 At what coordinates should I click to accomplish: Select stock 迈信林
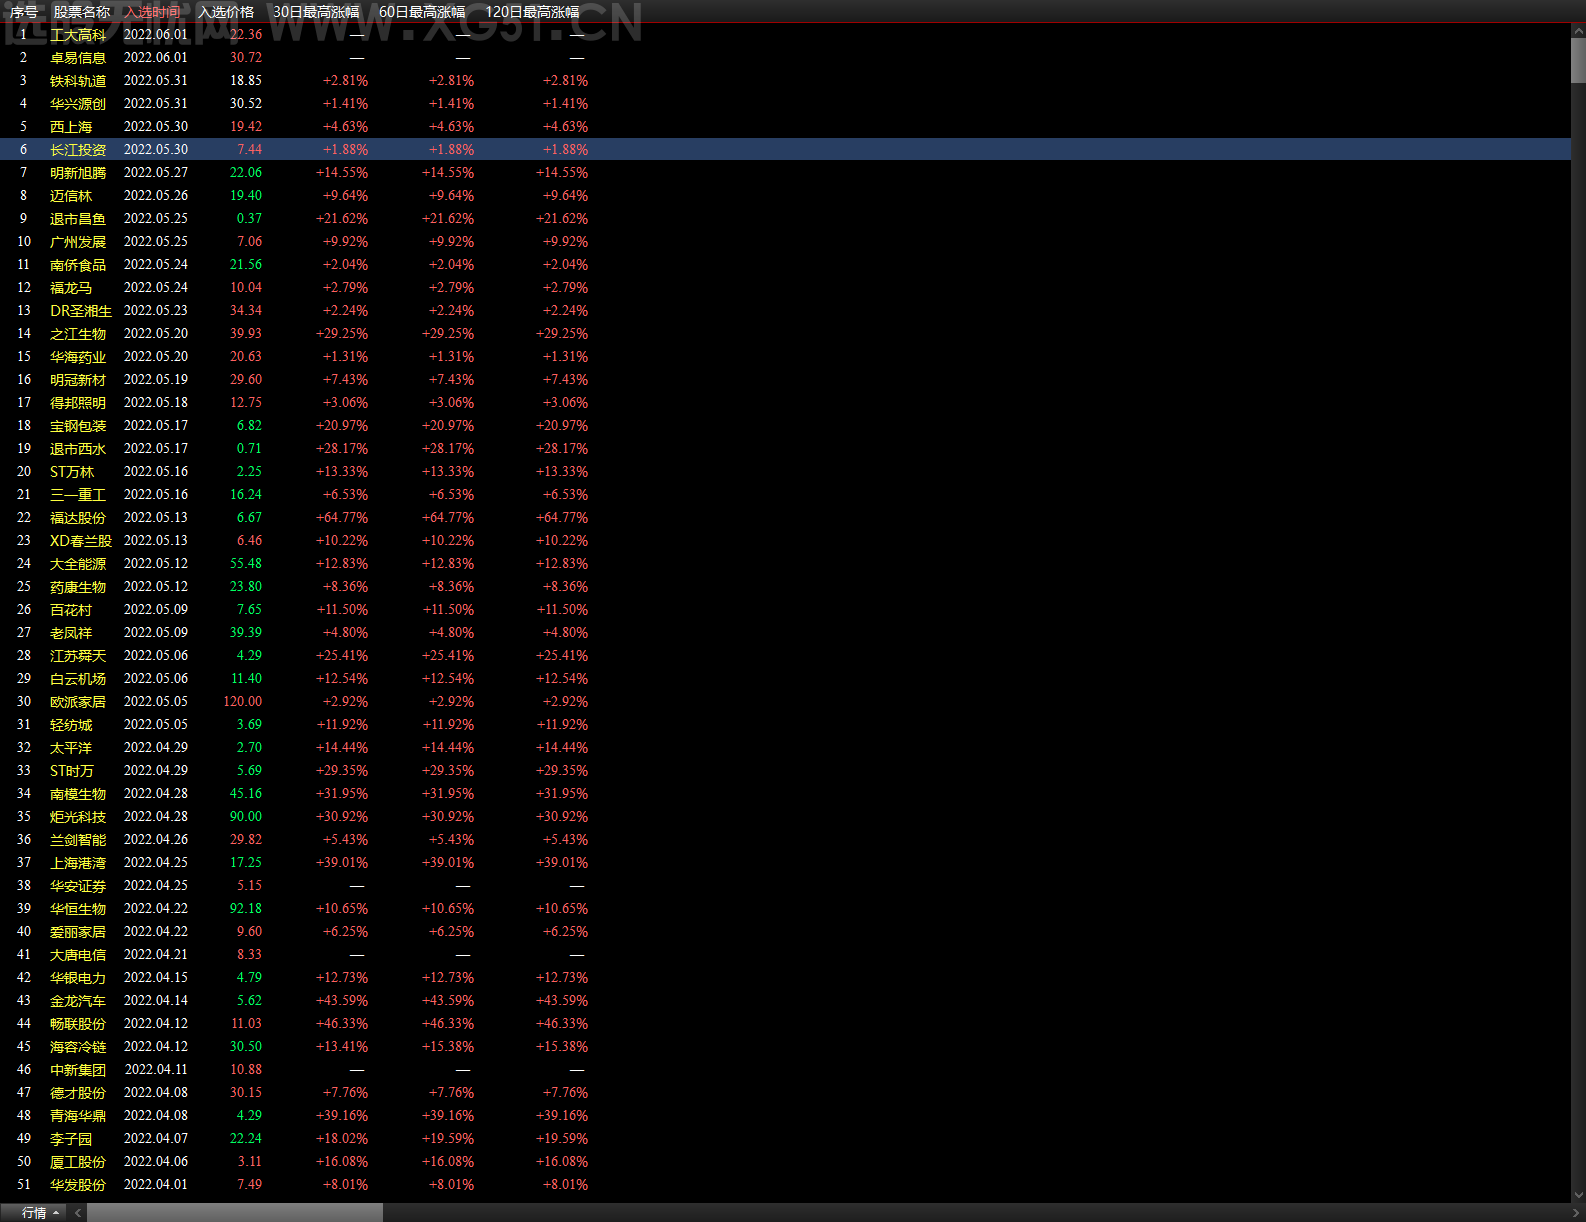(71, 196)
